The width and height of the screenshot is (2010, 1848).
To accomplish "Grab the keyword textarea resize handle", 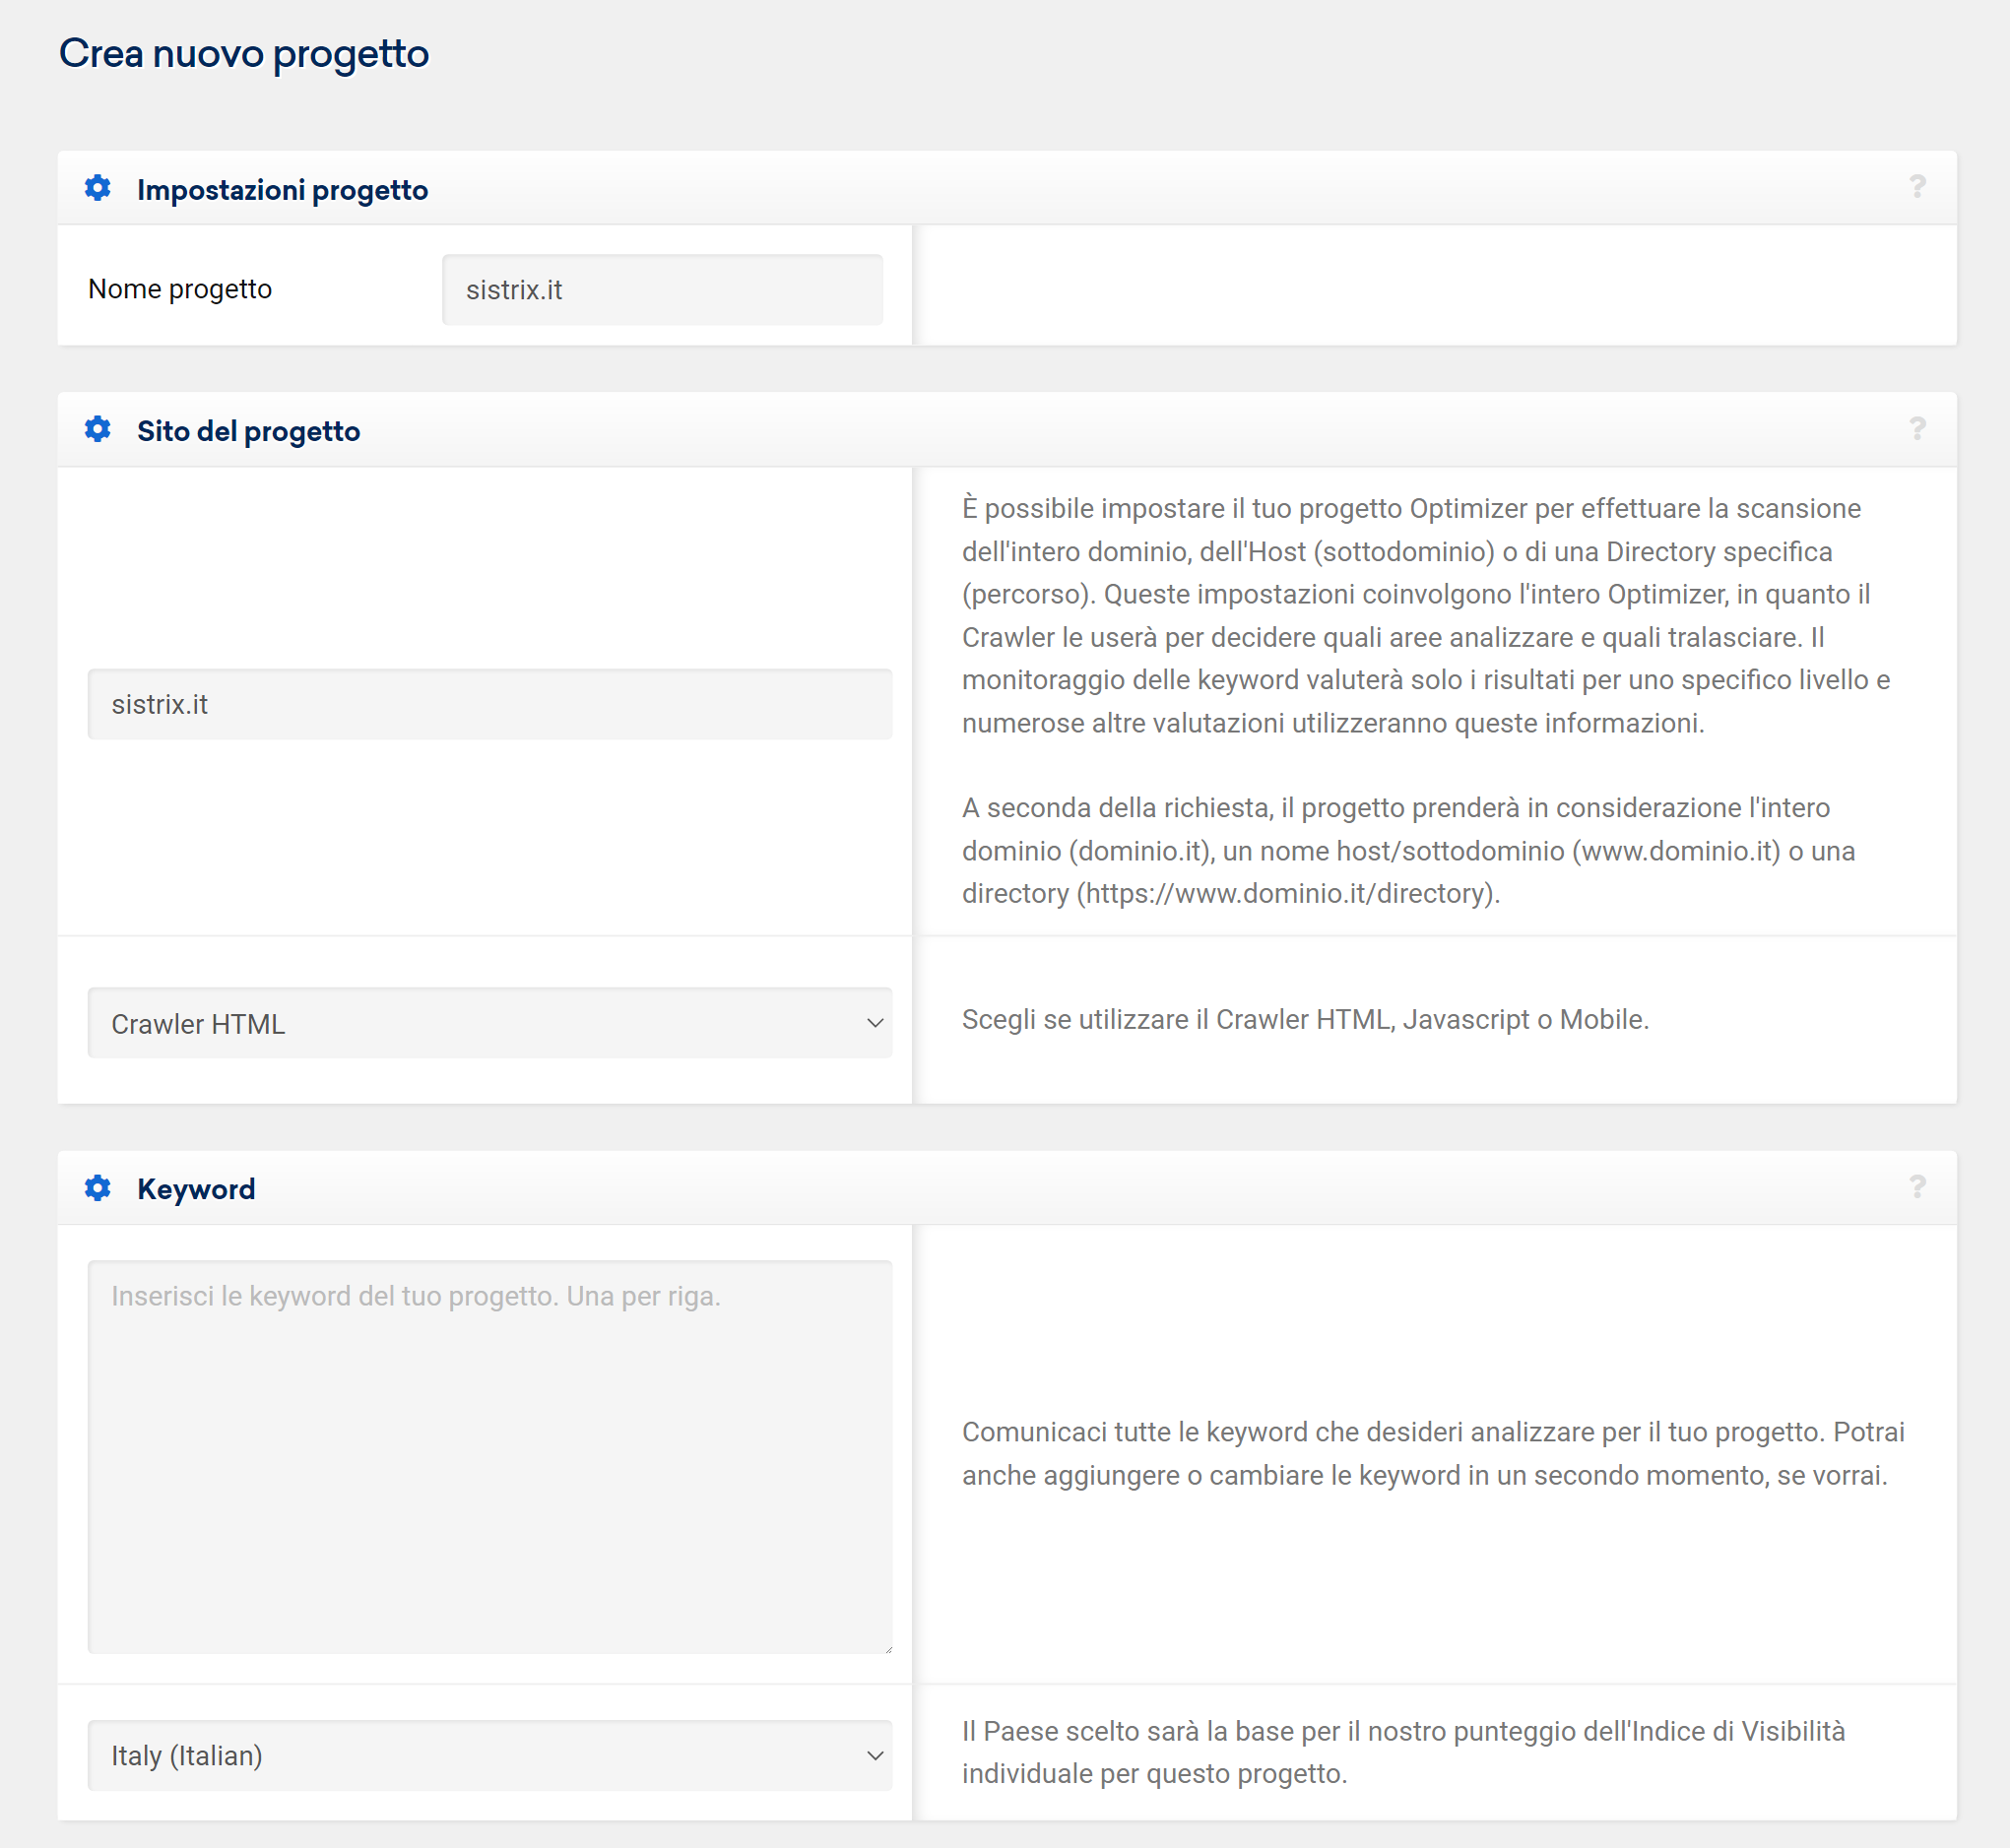I will [x=888, y=1649].
